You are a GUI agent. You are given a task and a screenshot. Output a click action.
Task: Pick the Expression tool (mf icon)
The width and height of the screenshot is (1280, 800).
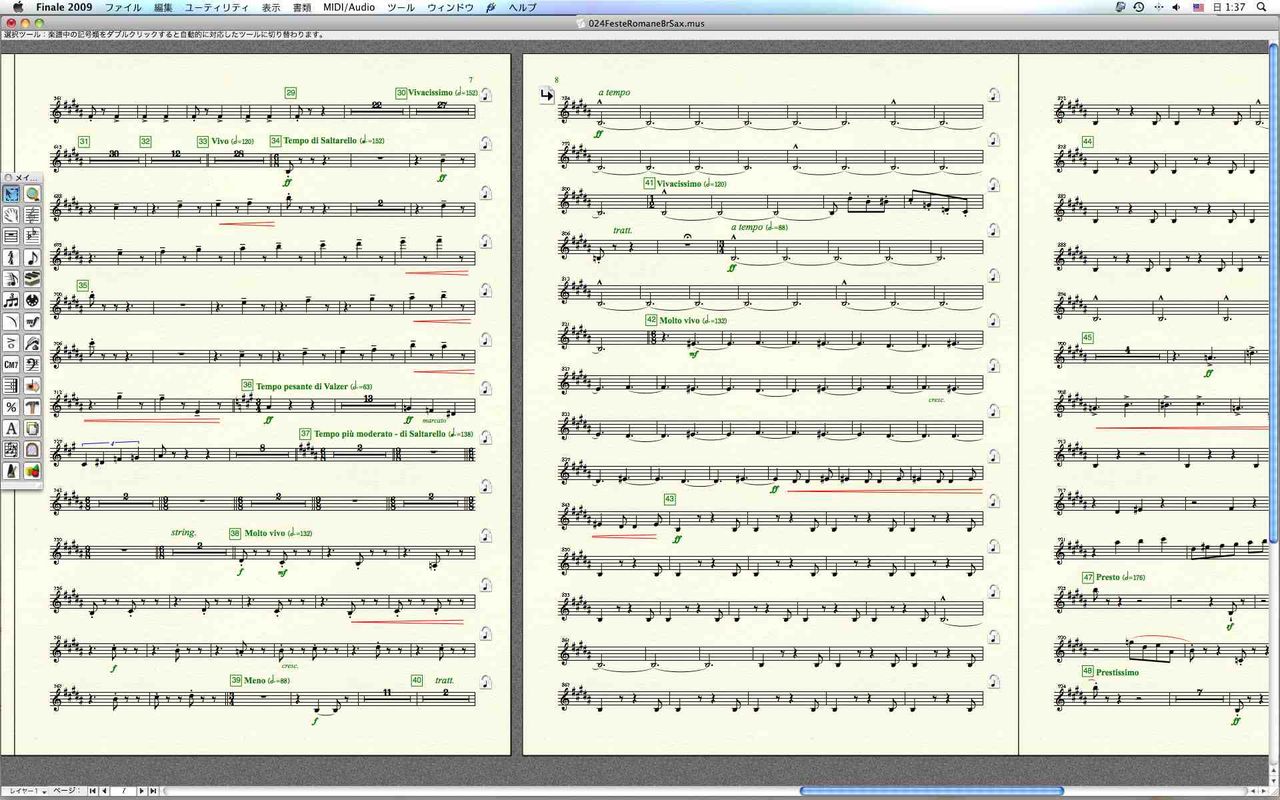coord(33,322)
